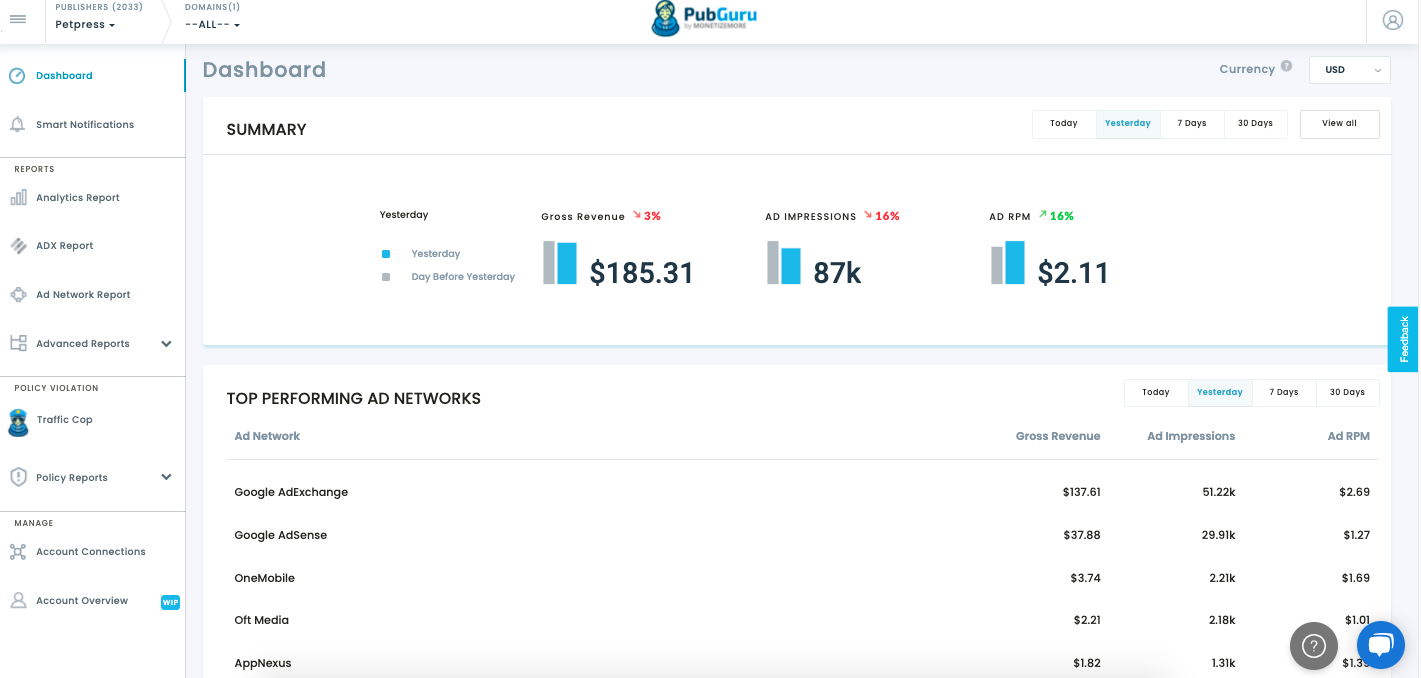The width and height of the screenshot is (1421, 678).
Task: Toggle Day Before Yesterday legend entry
Action: (x=448, y=277)
